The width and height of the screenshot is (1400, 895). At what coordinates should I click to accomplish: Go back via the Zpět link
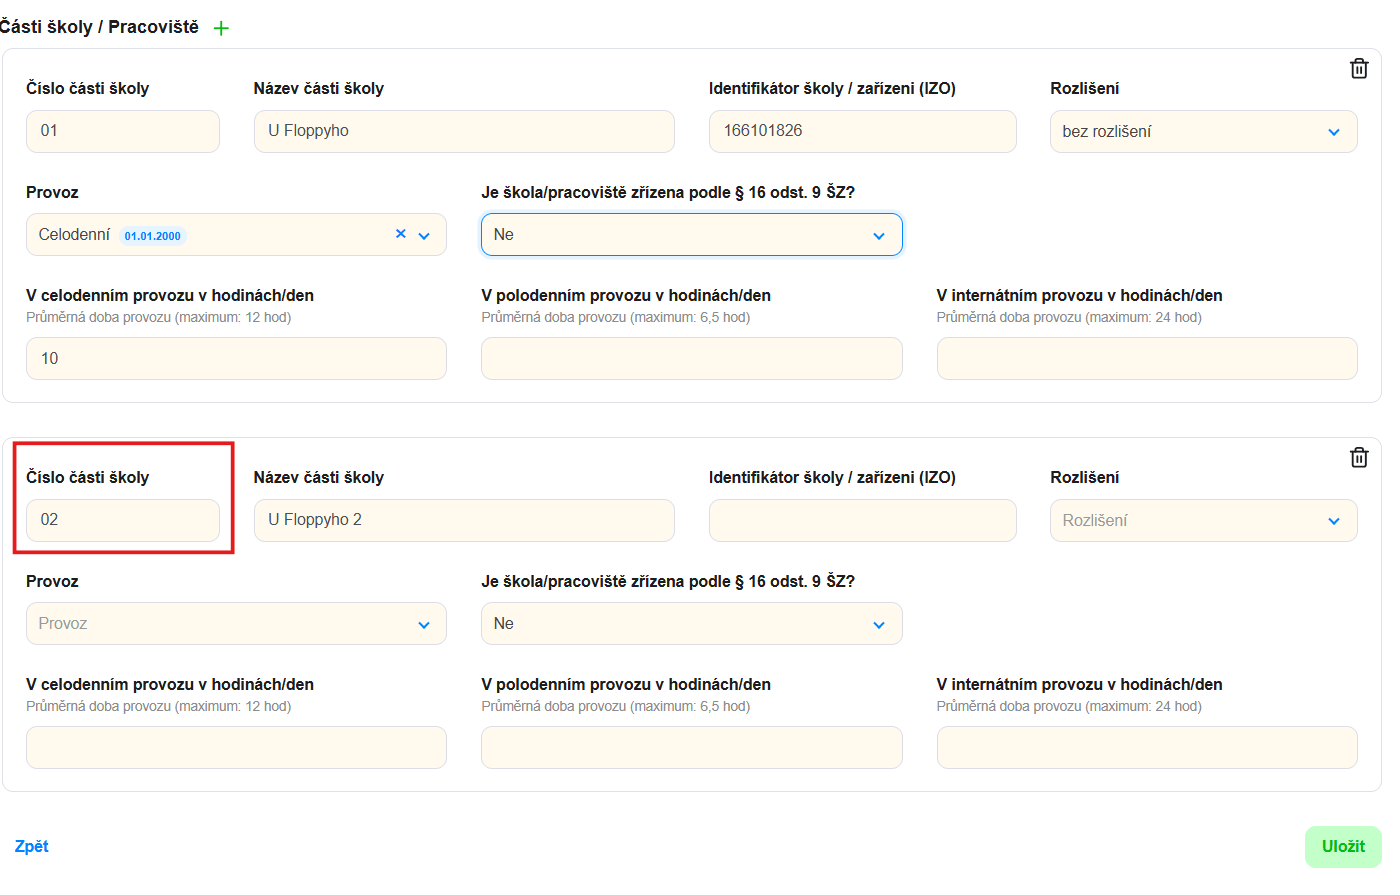coord(32,846)
